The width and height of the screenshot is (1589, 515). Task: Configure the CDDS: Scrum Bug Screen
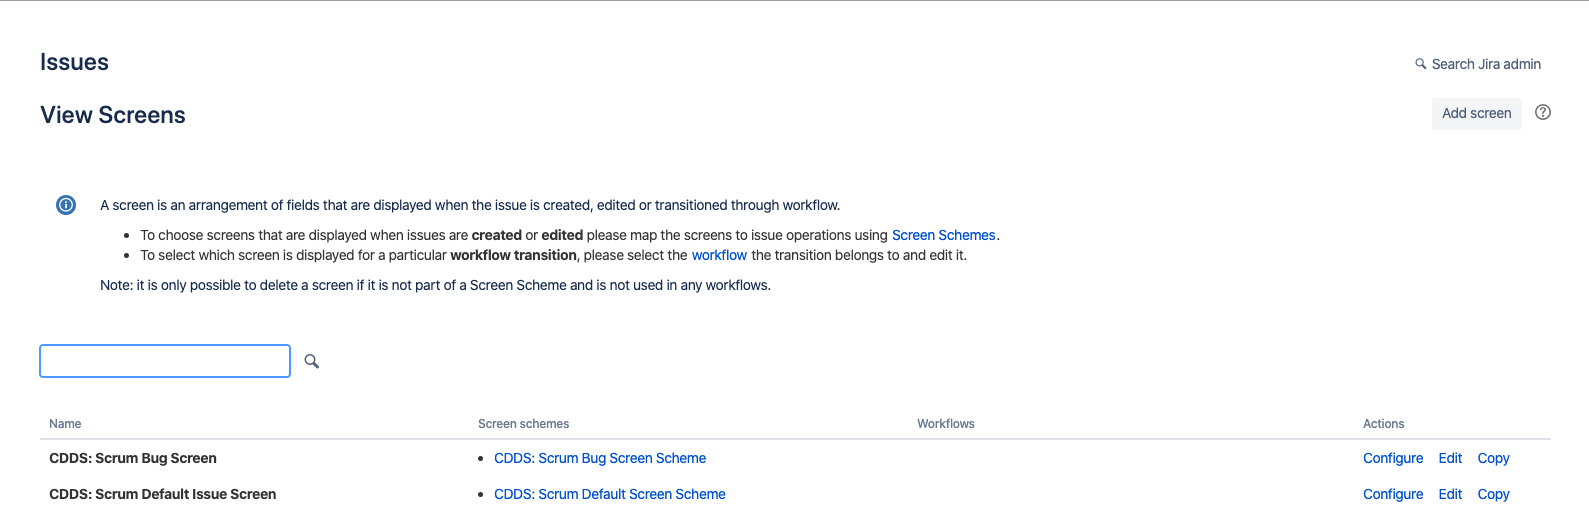[x=1393, y=458]
